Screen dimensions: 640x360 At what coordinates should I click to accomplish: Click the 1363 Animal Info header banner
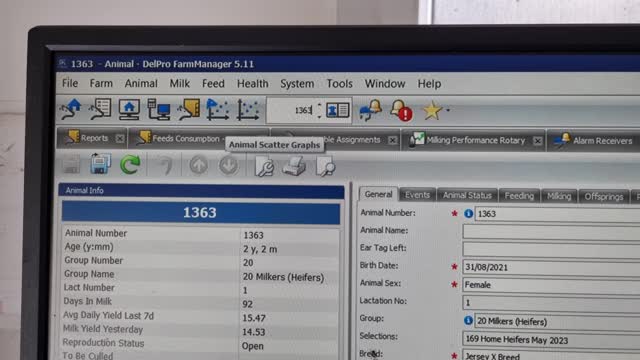(200, 213)
